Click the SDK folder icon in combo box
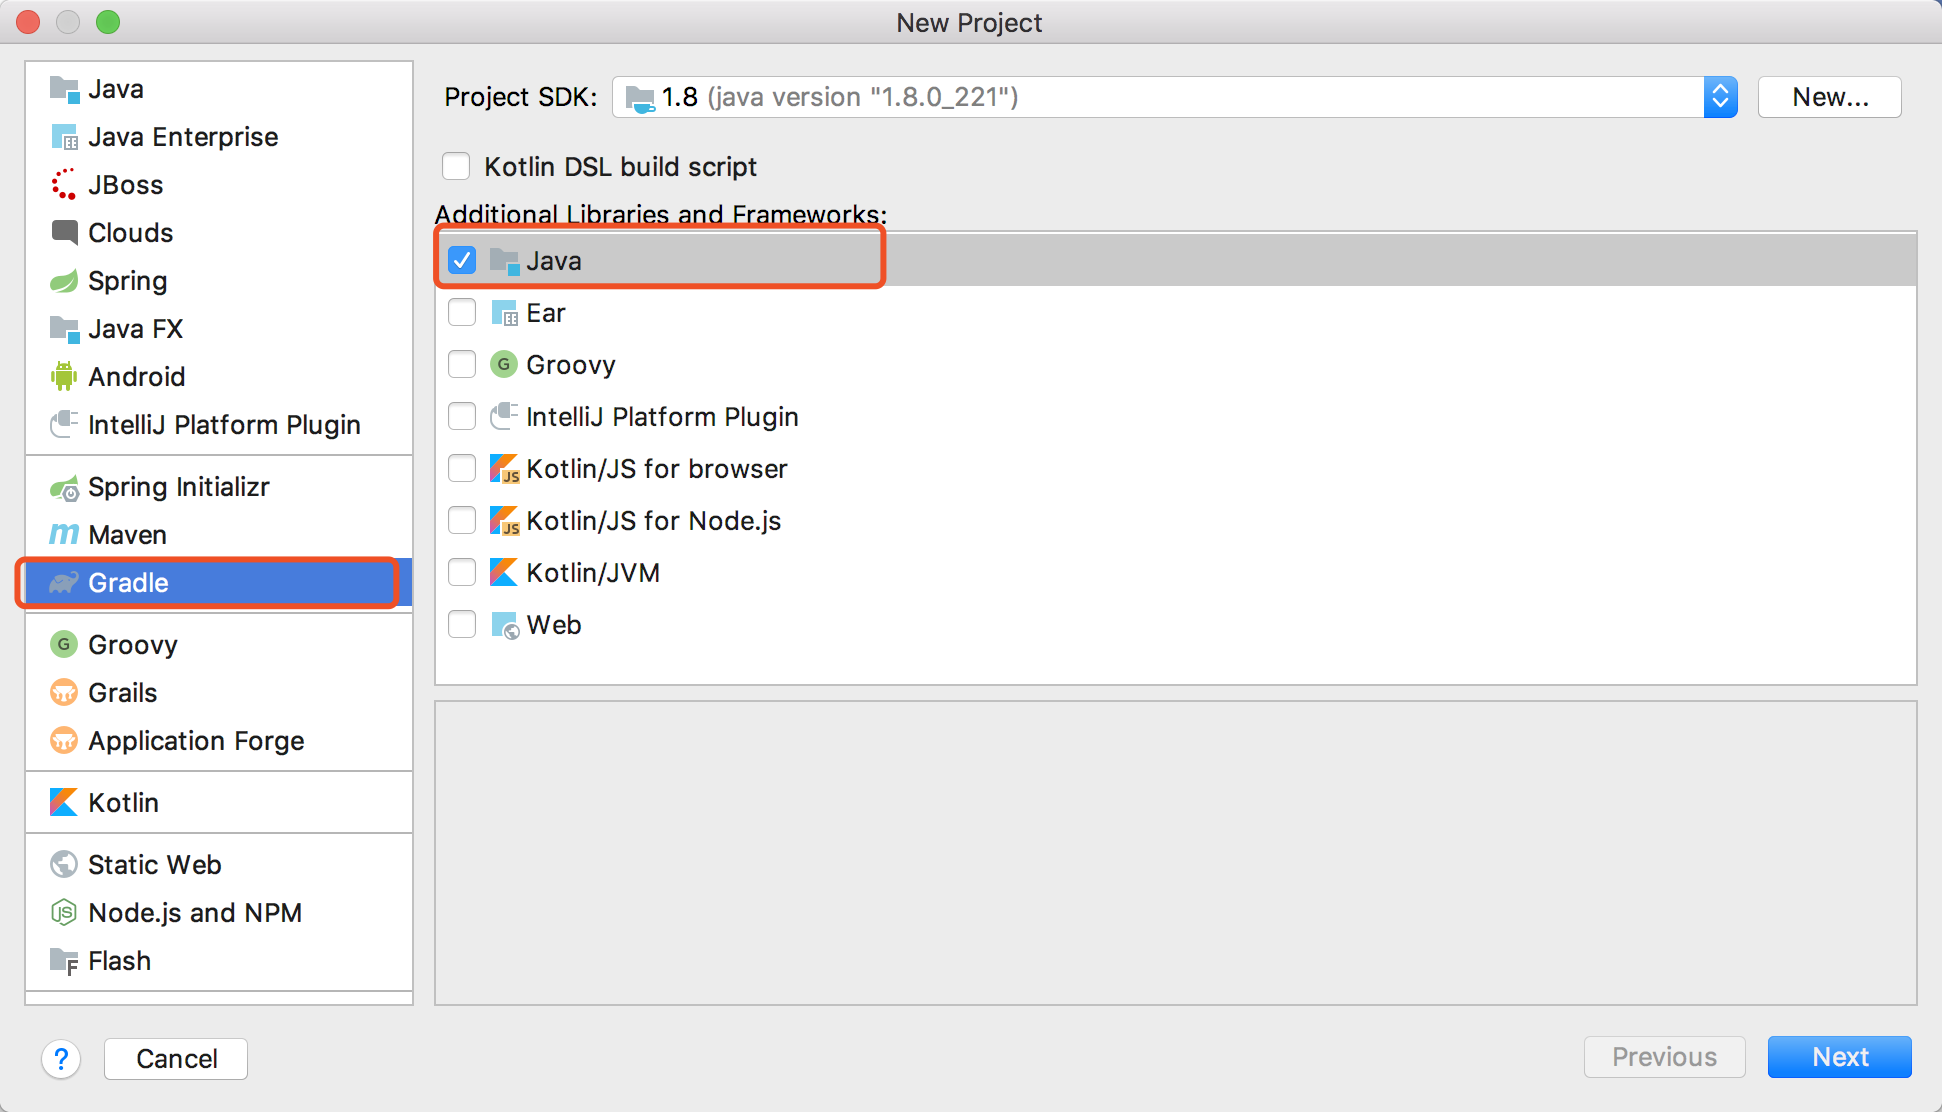This screenshot has width=1942, height=1112. point(640,98)
